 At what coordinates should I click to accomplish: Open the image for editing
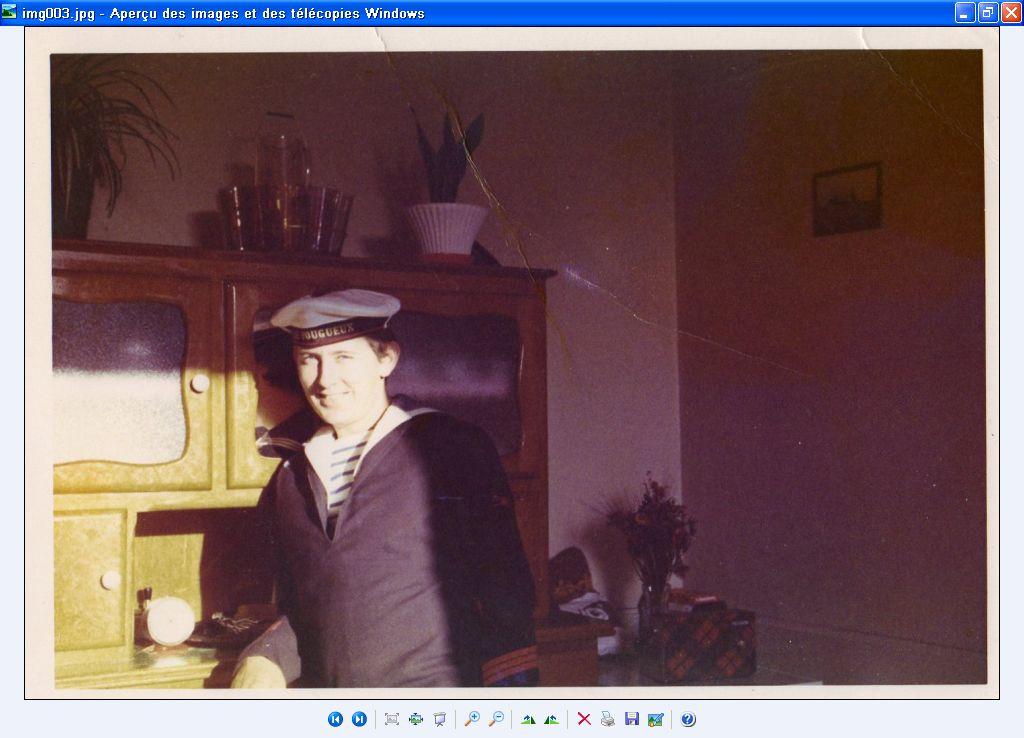656,719
